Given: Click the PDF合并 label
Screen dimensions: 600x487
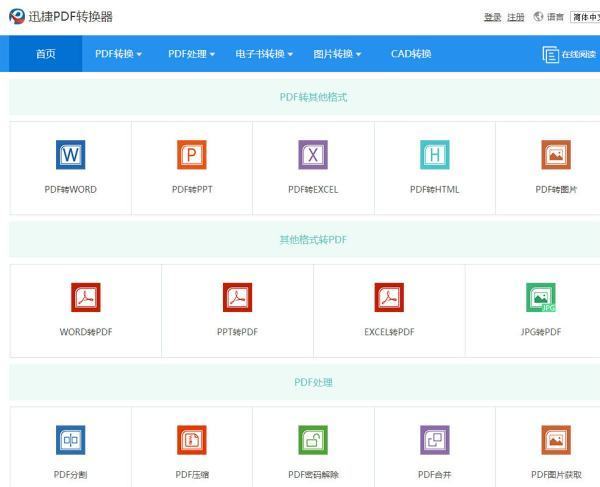Looking at the screenshot, I should tap(435, 474).
